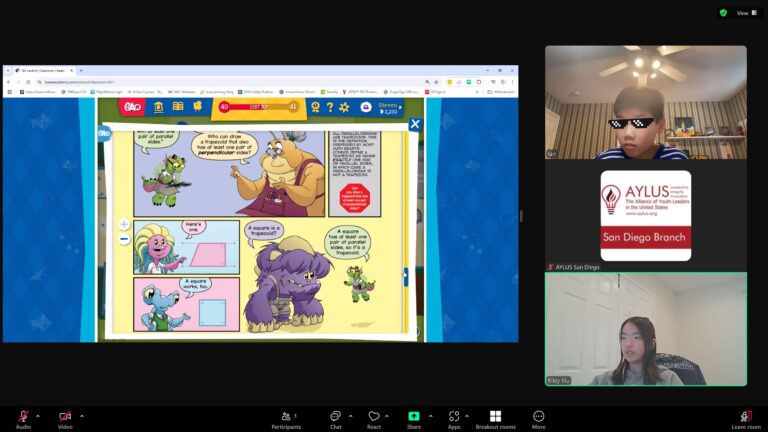768x432 pixels.
Task: Open help with the question mark icon
Action: tap(330, 107)
